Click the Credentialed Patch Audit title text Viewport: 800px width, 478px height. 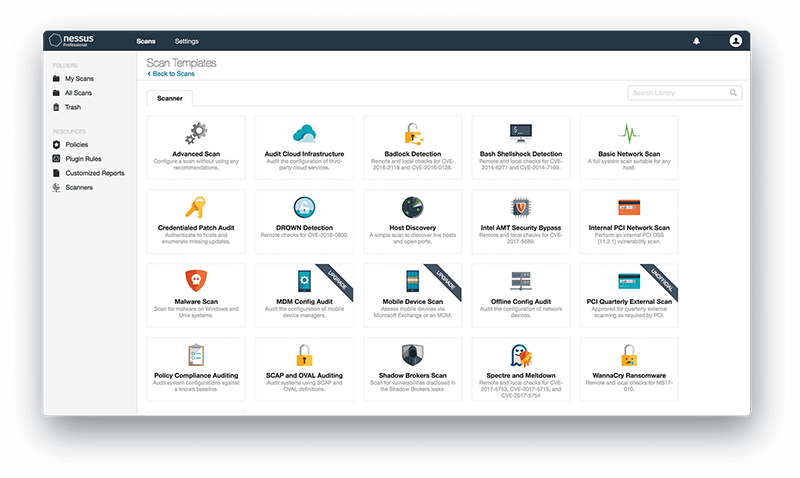[196, 228]
